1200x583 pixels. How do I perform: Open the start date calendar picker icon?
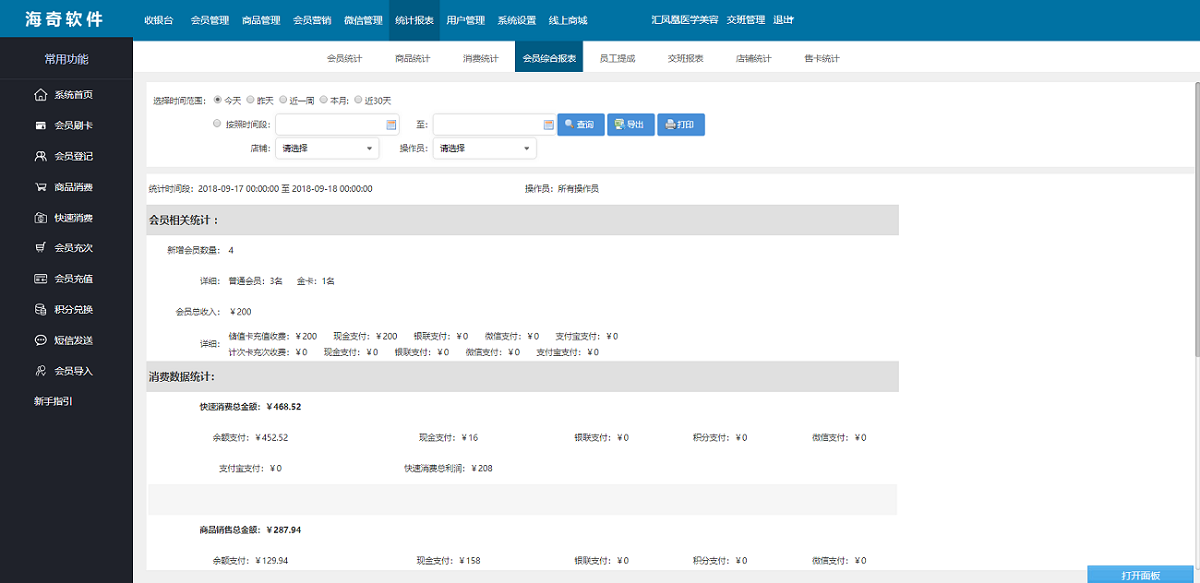tap(391, 125)
